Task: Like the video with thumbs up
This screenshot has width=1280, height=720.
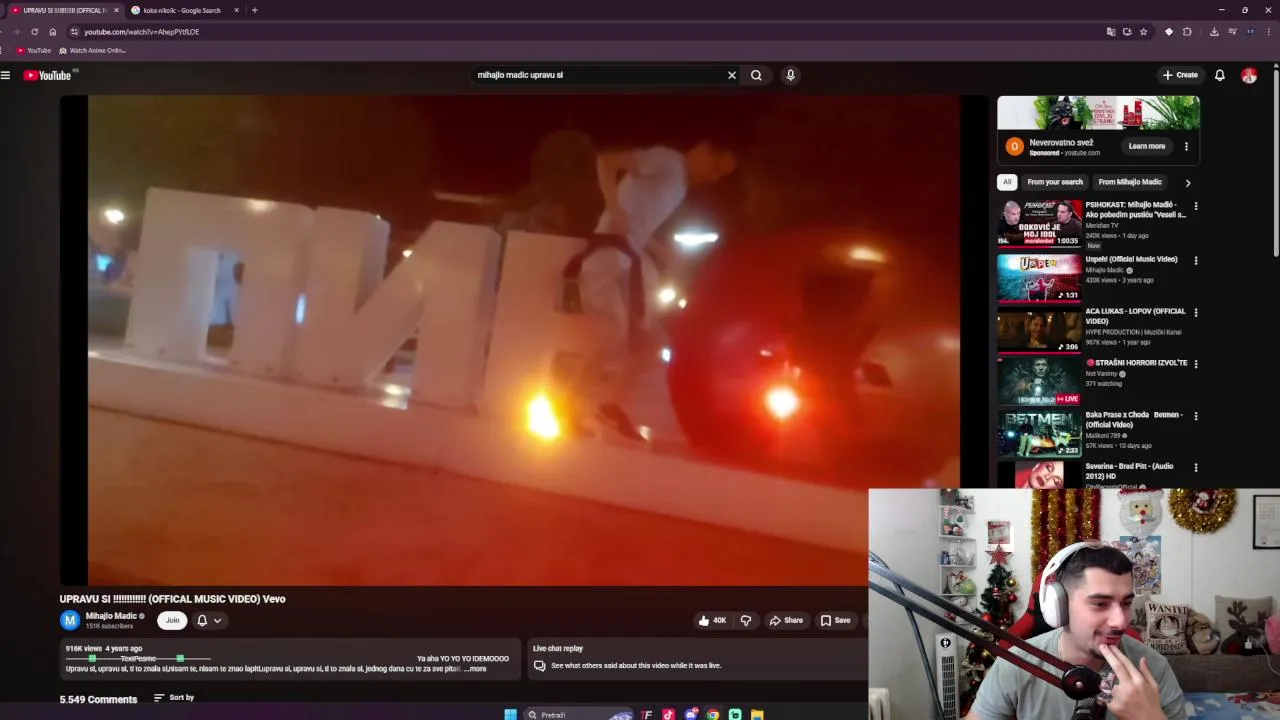Action: click(x=713, y=620)
